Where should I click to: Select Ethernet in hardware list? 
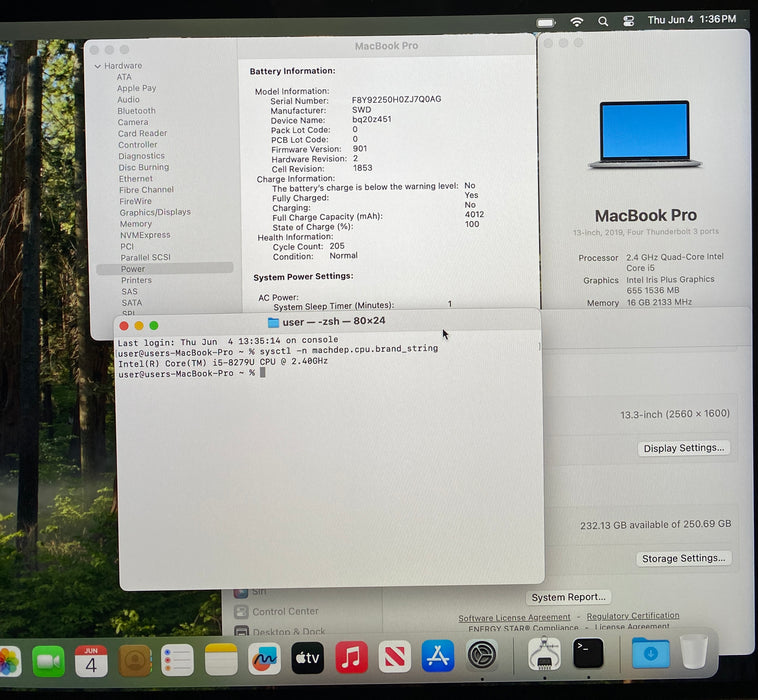[136, 179]
